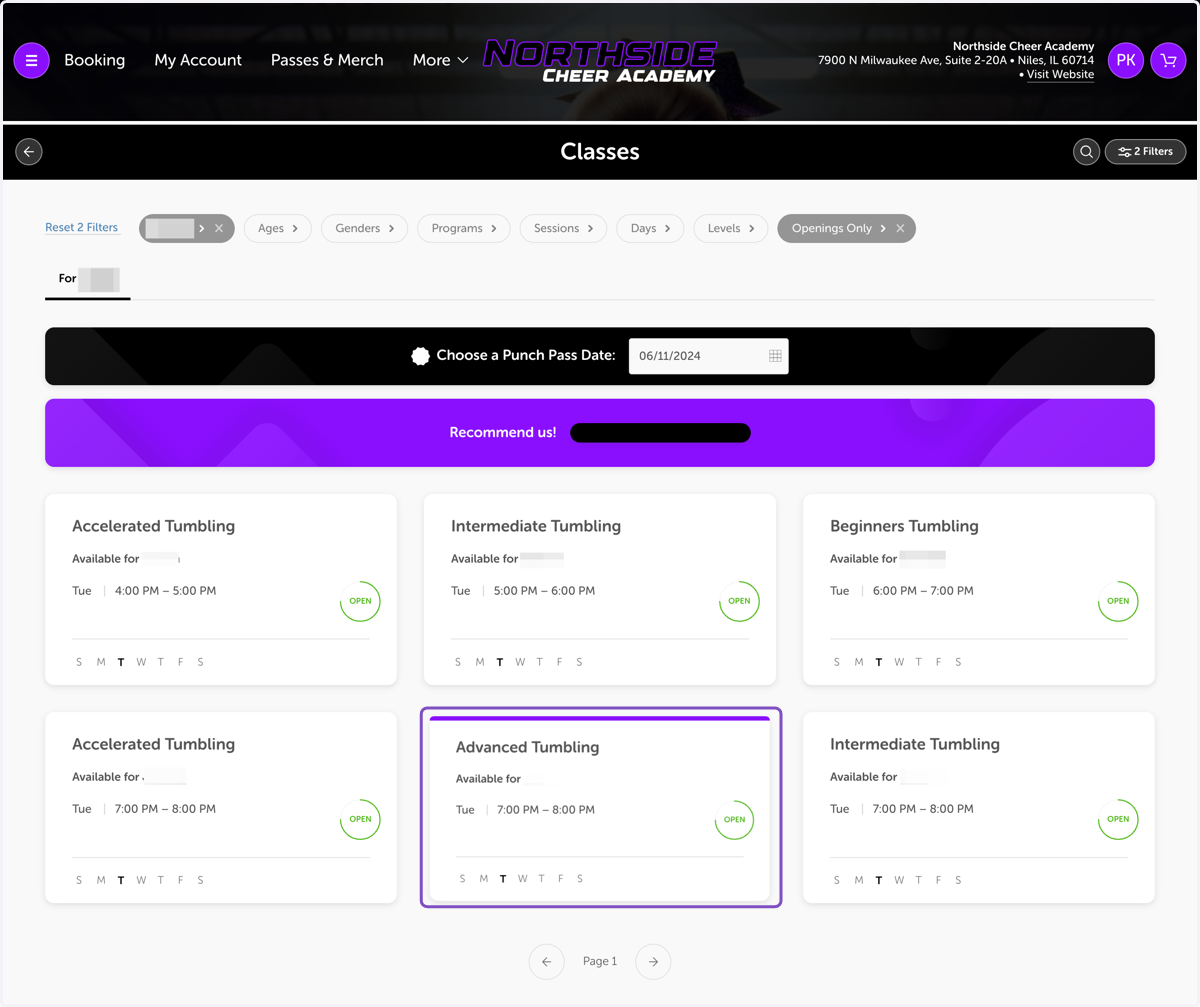Click OPEN status on Intermediate Tumbling 5:00 PM
Viewport: 1200px width, 1007px height.
pyautogui.click(x=739, y=601)
